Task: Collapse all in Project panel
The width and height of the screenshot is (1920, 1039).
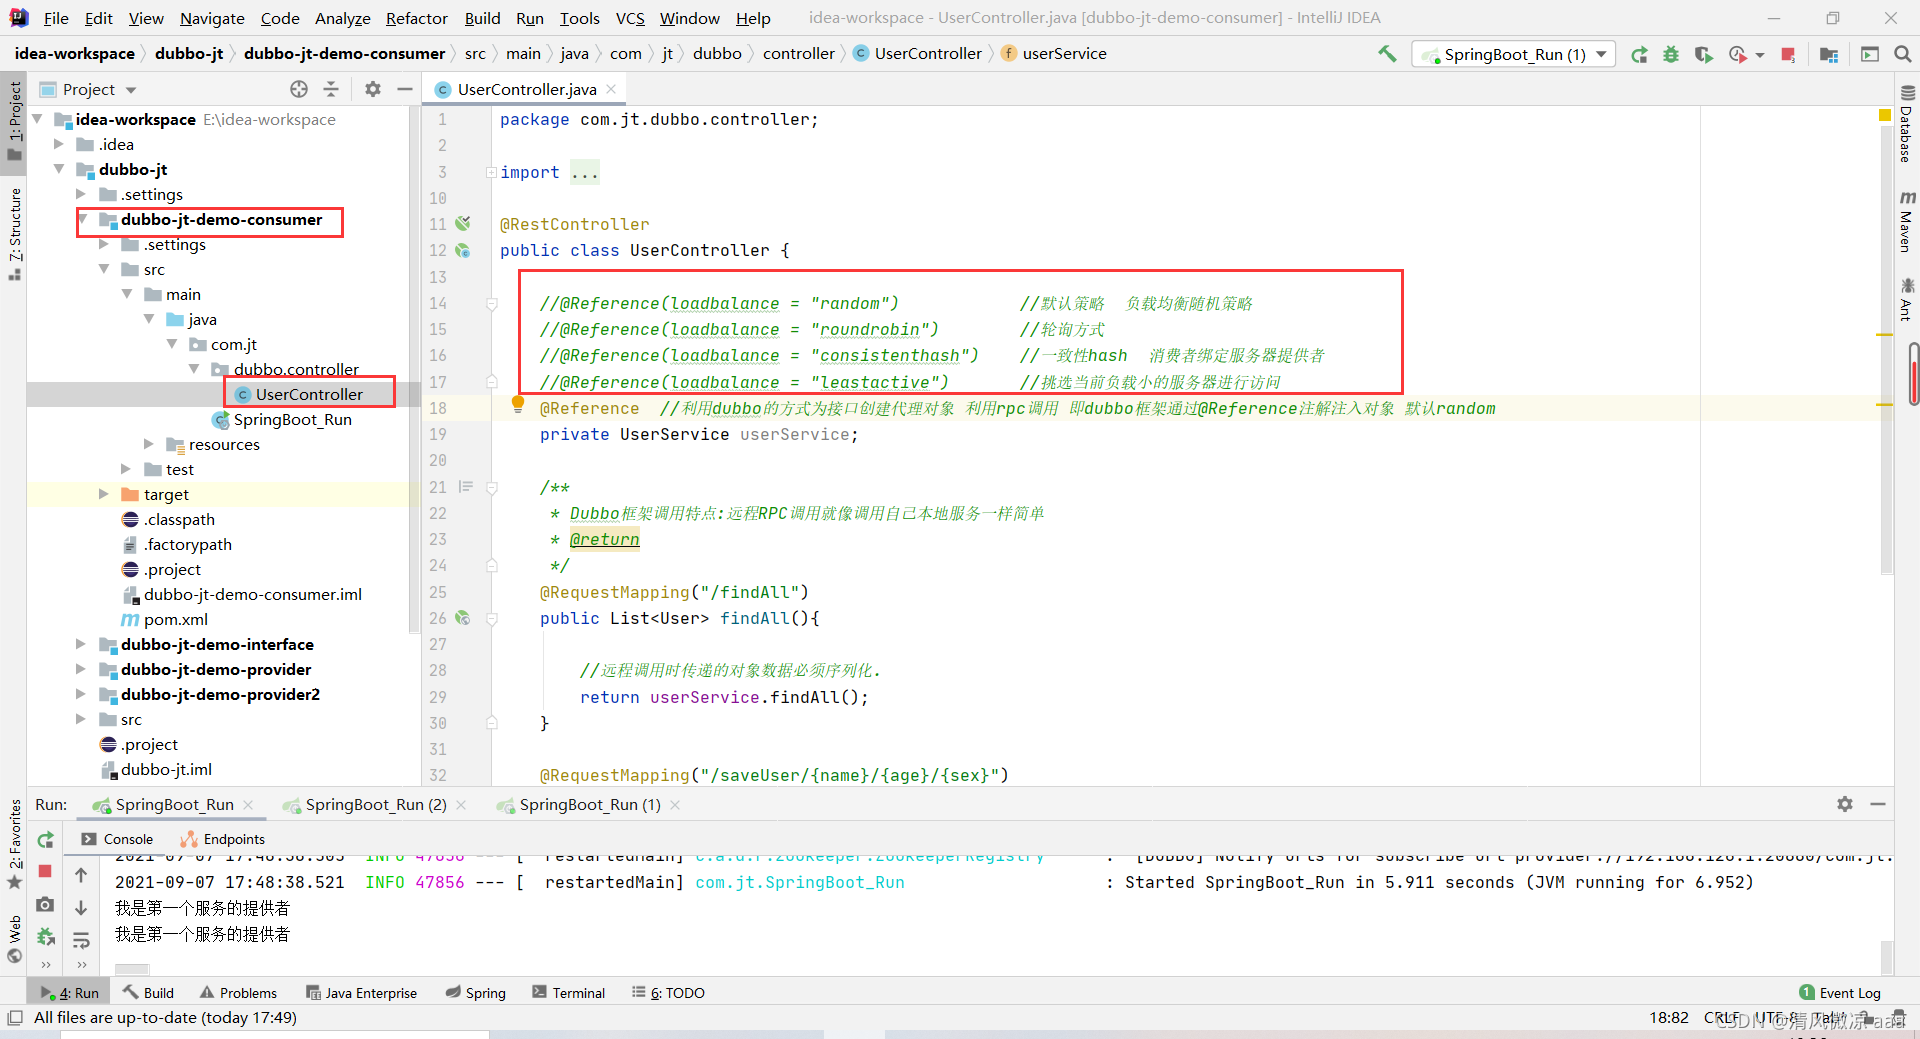Action: (331, 89)
